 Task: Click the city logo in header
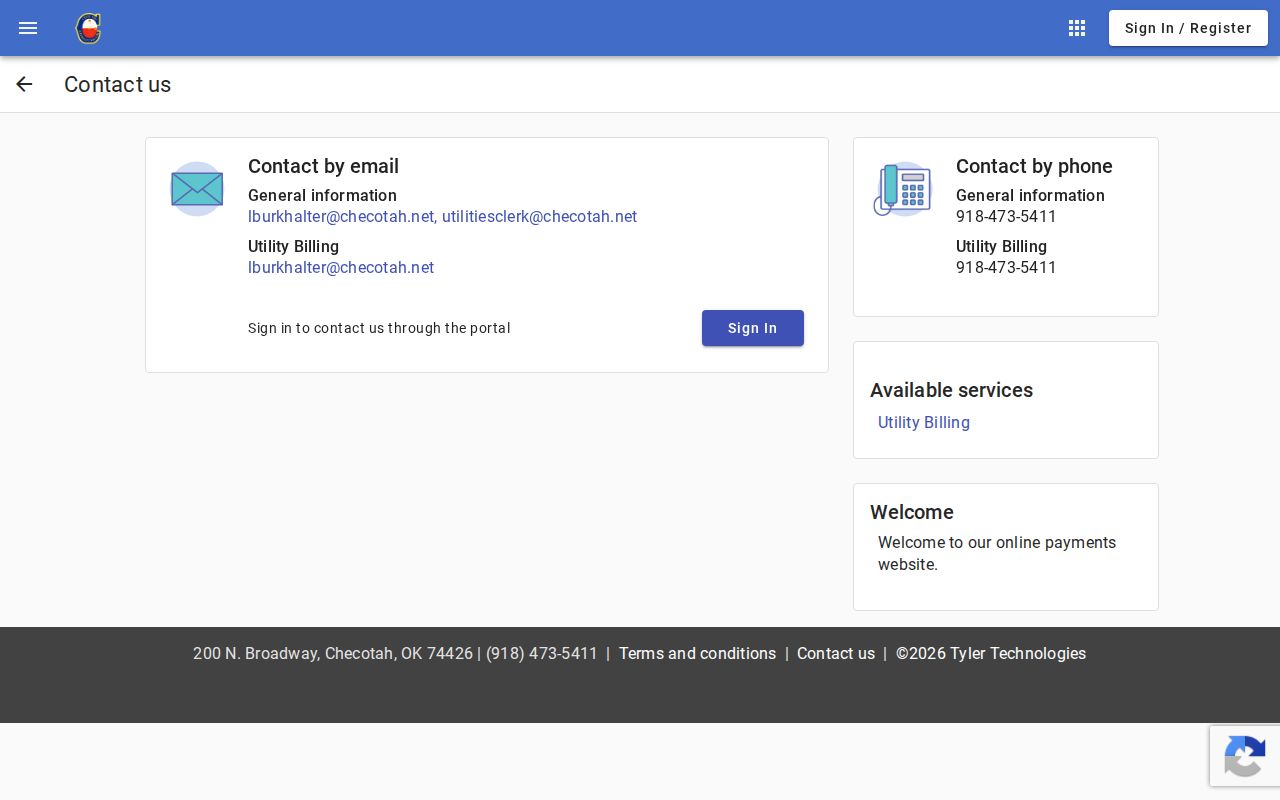89,28
